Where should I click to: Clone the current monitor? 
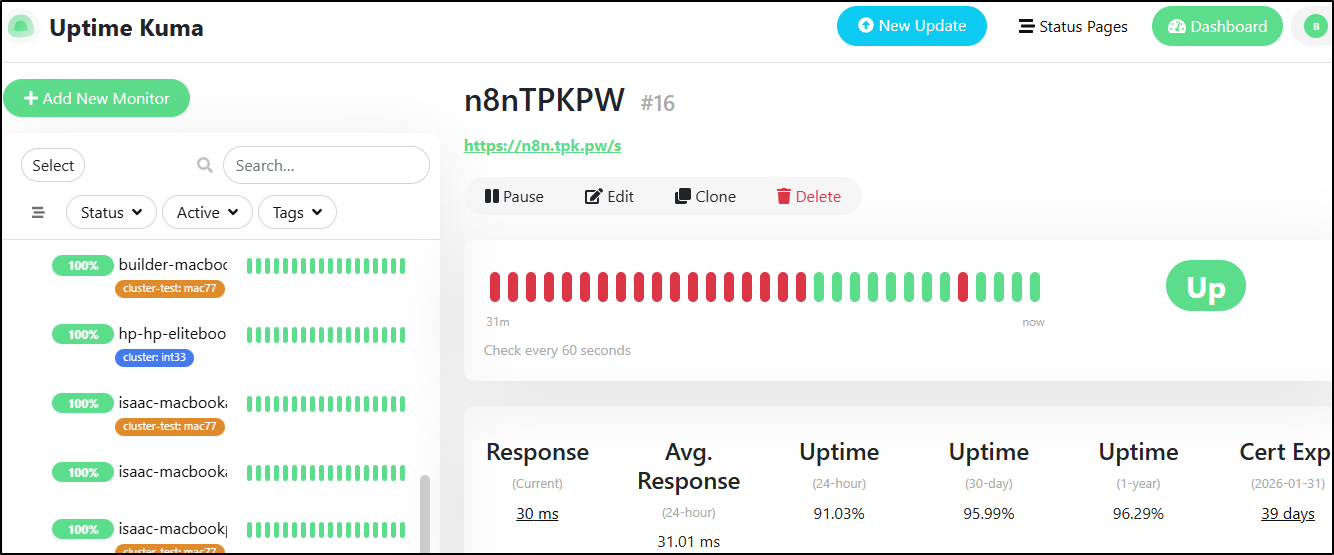point(705,197)
